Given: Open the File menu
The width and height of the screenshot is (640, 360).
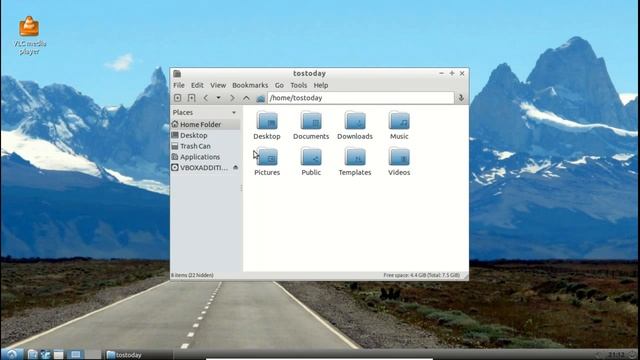Looking at the screenshot, I should (179, 85).
